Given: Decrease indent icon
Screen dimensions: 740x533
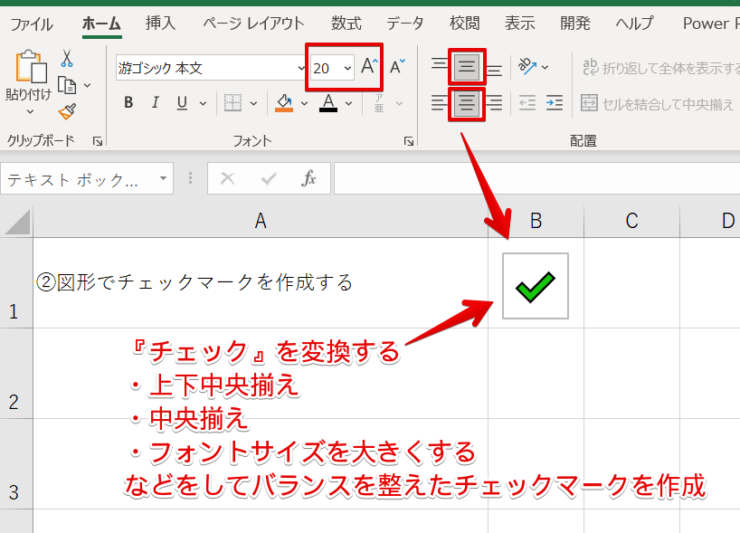Looking at the screenshot, I should pyautogui.click(x=527, y=103).
